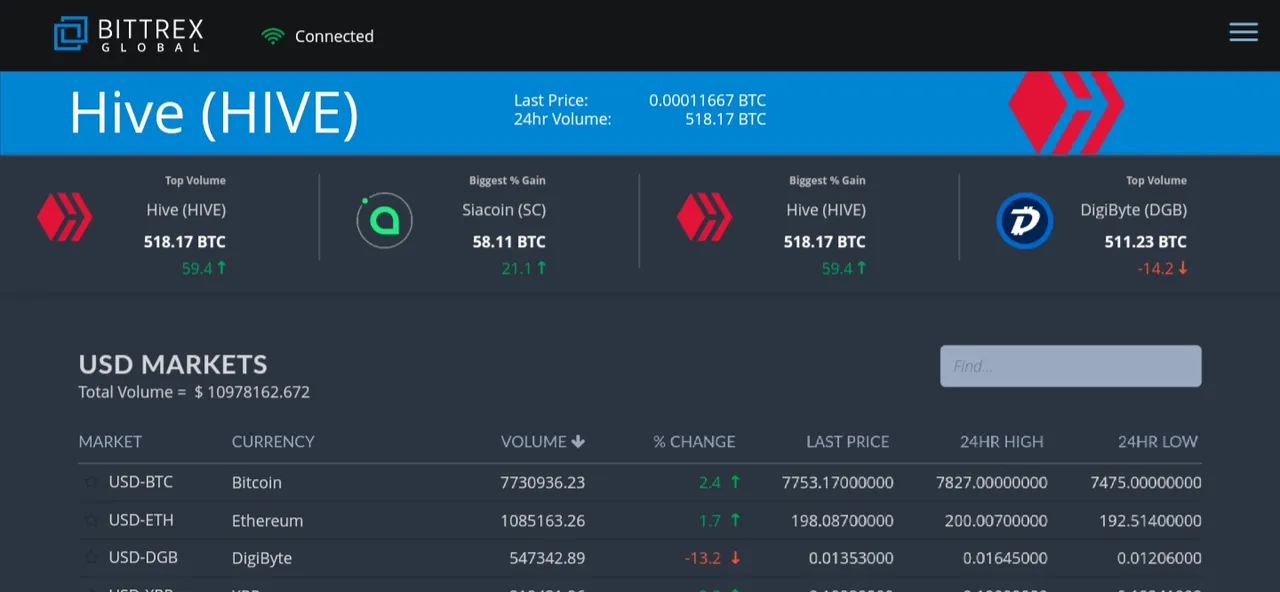1280x592 pixels.
Task: Click last price 0.01353000
Action: point(851,557)
